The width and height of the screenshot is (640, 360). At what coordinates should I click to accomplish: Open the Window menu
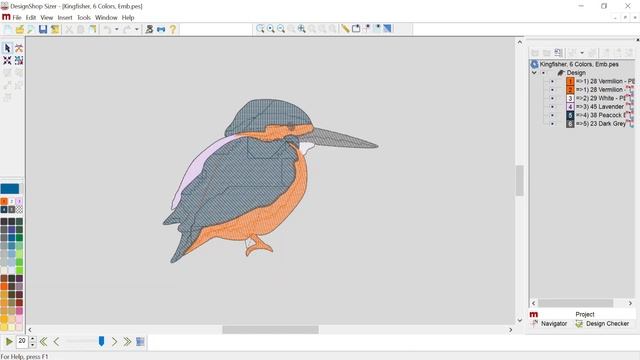106,18
